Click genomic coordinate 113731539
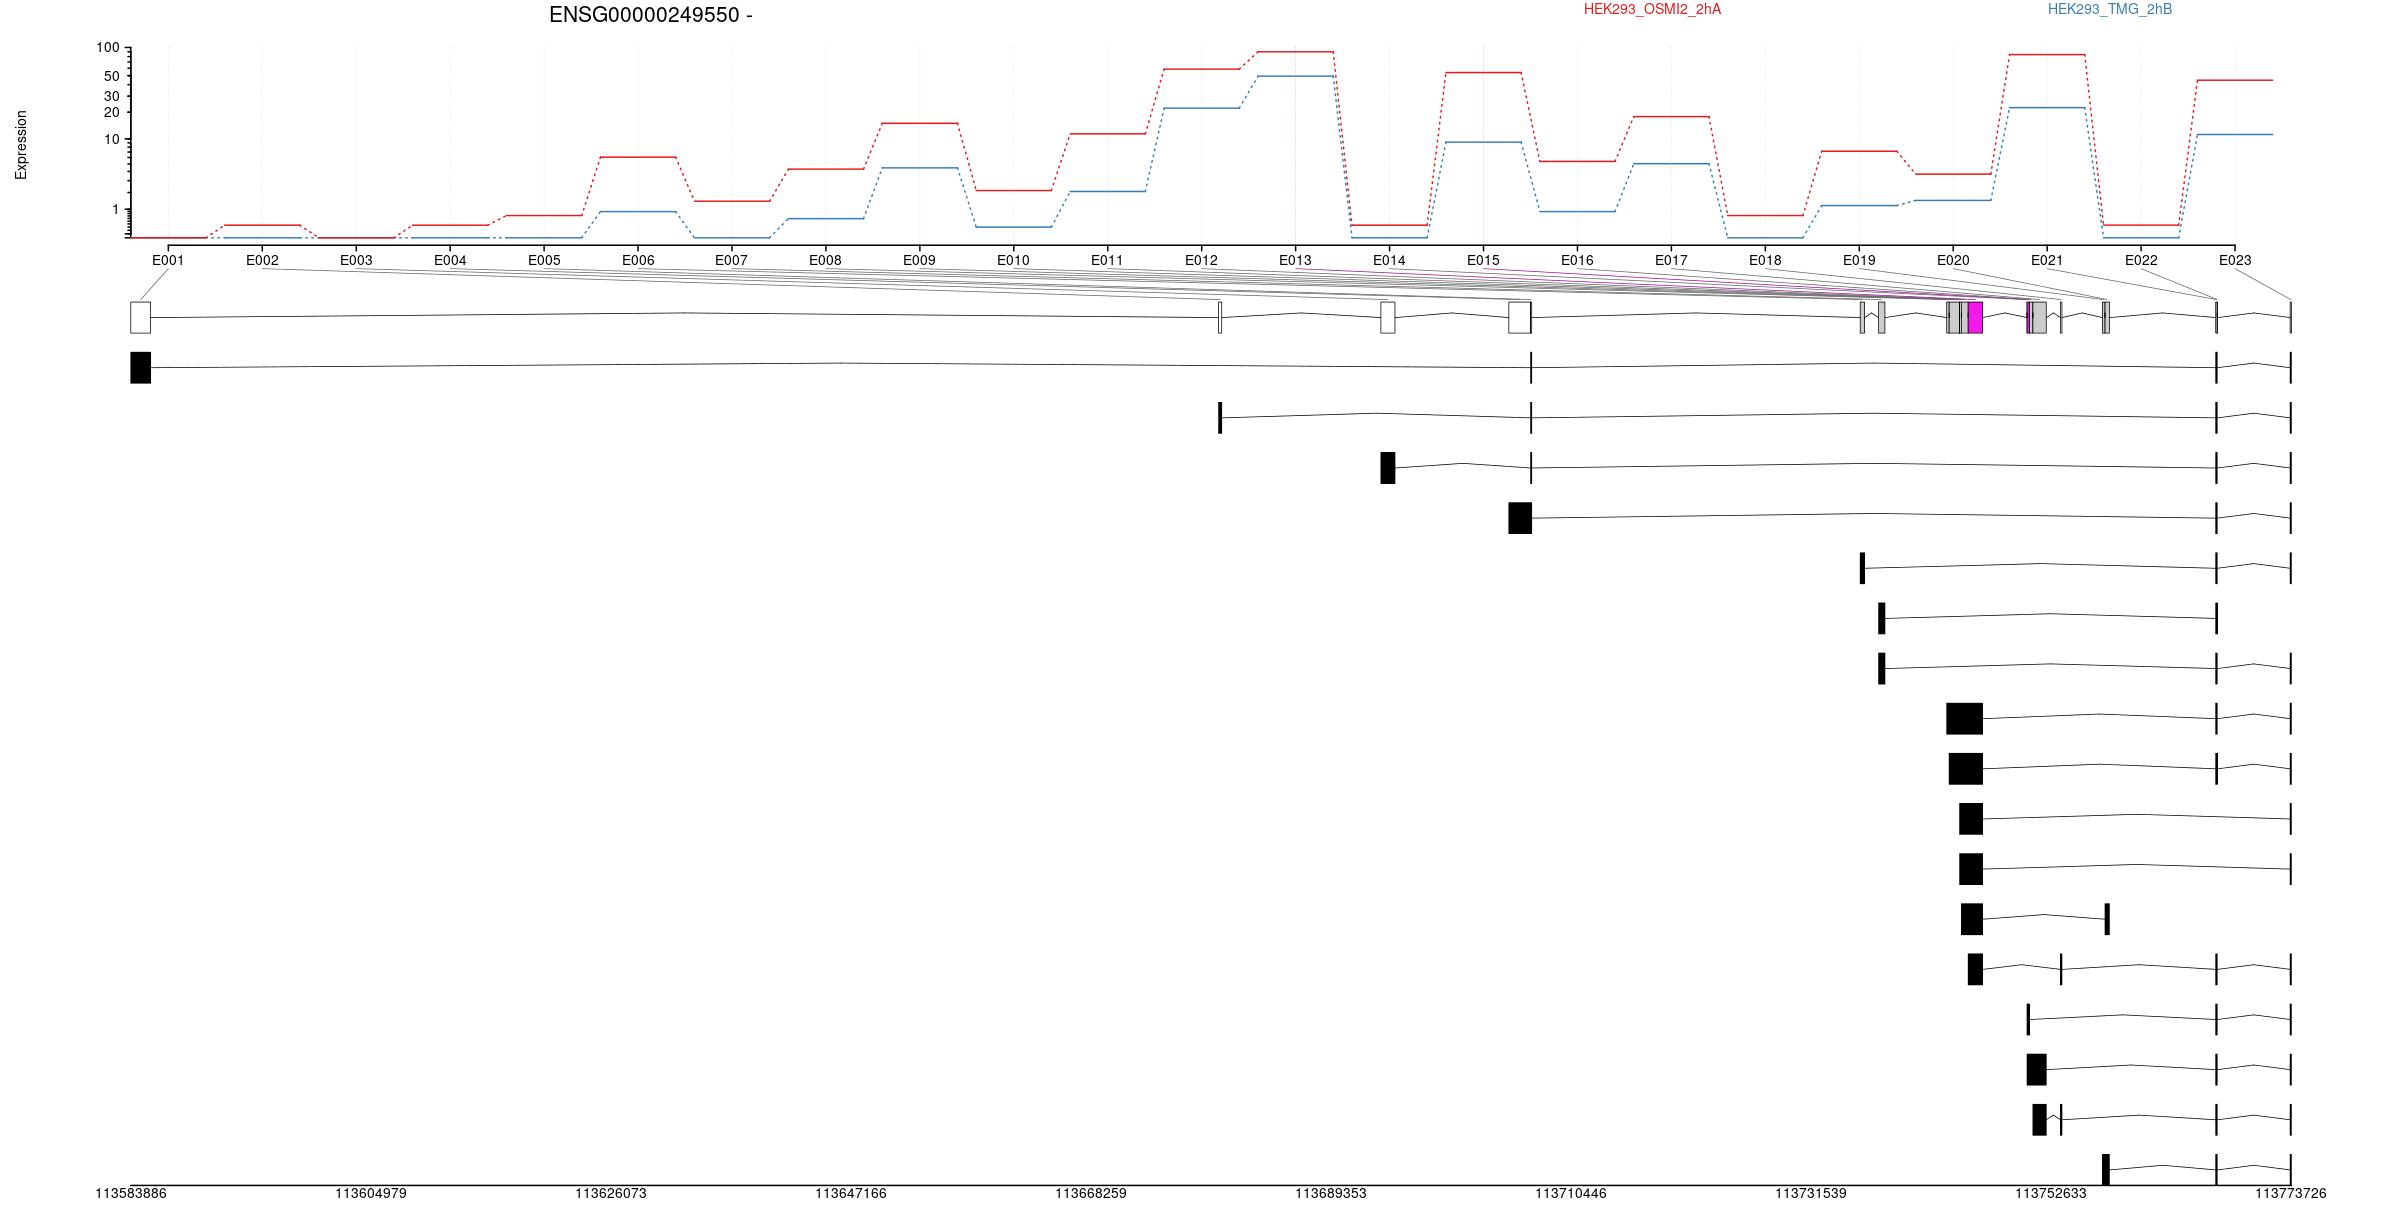Viewport: 2400px width, 1210px height. (x=1811, y=1193)
